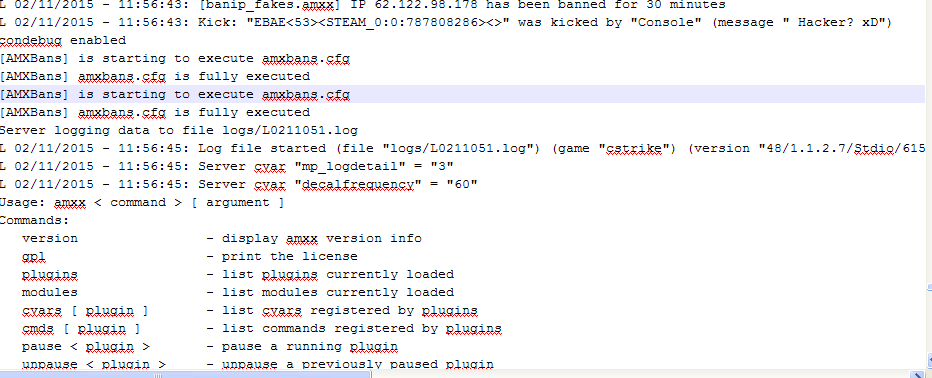Screen dimensions: 932x378
Task: Click the "pause < plugin >" command entry
Action: pyautogui.click(x=86, y=346)
